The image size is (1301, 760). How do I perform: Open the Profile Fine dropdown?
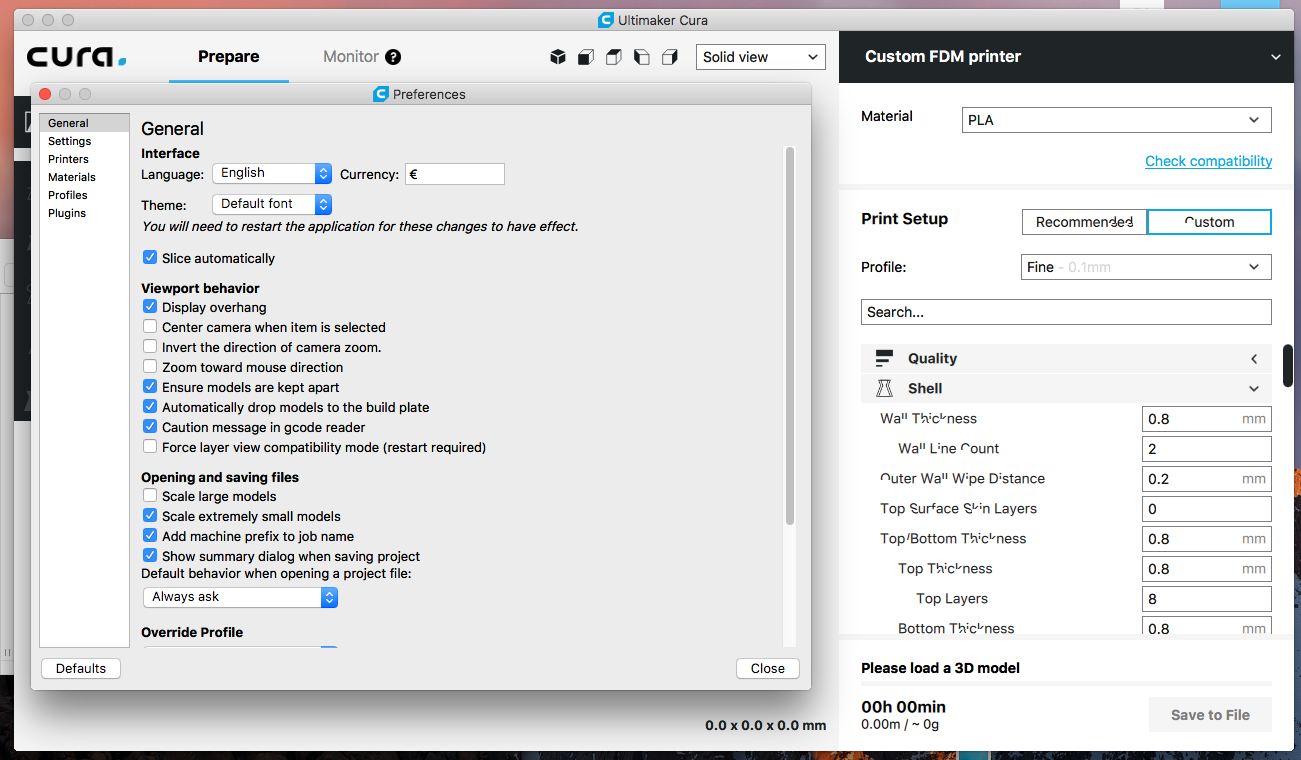tap(1146, 267)
